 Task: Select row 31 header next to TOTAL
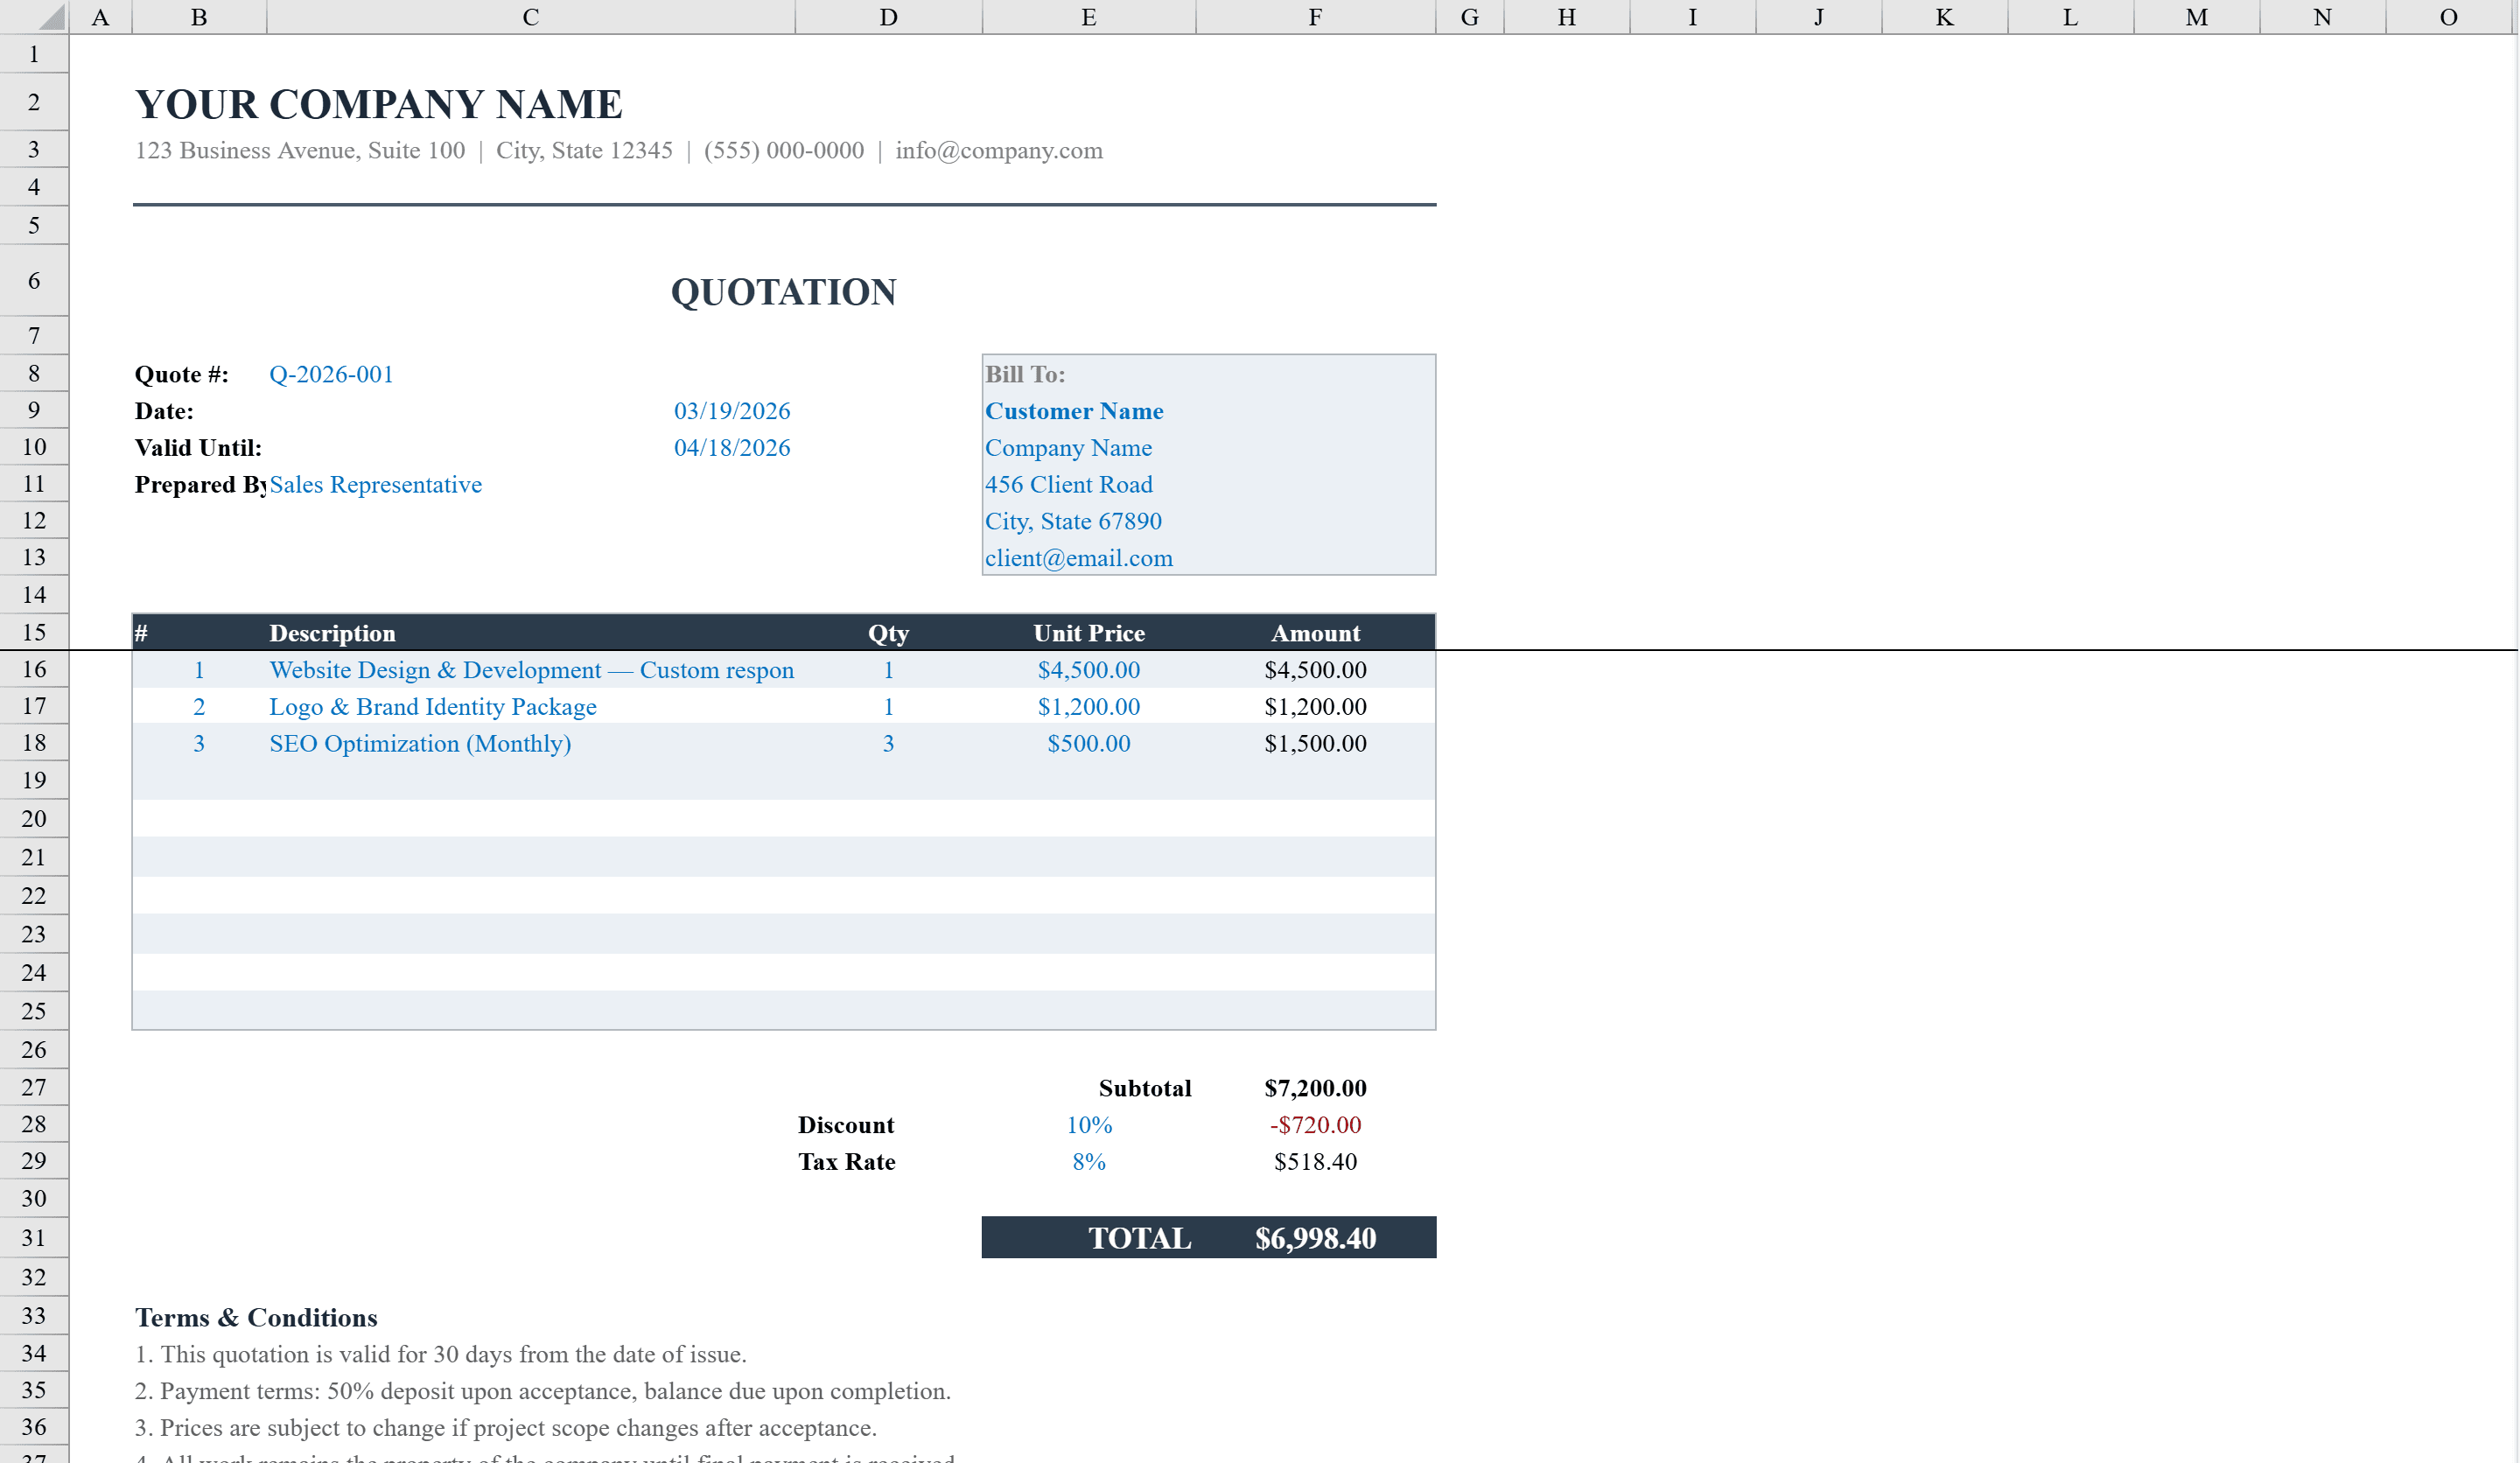33,1237
